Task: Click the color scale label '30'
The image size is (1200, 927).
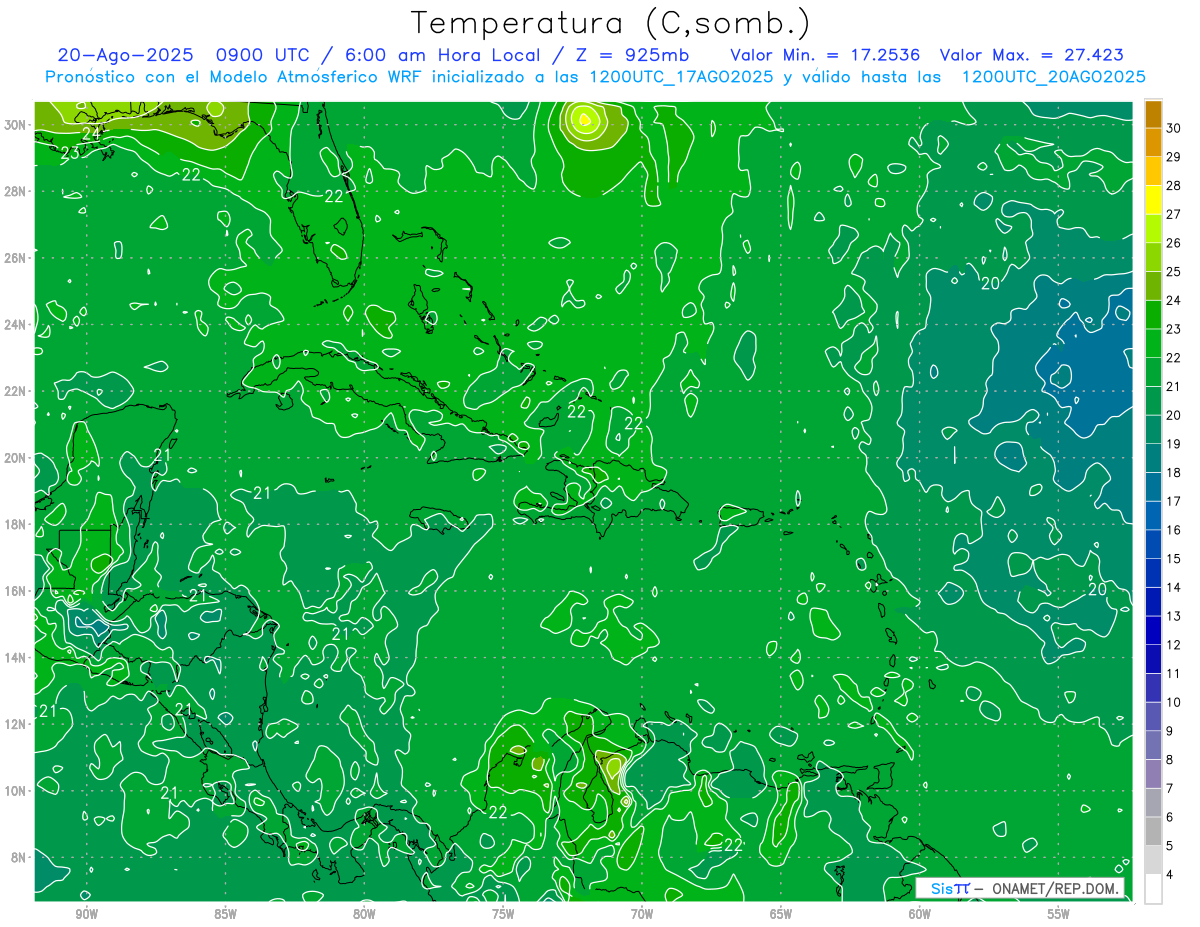Action: [1174, 129]
